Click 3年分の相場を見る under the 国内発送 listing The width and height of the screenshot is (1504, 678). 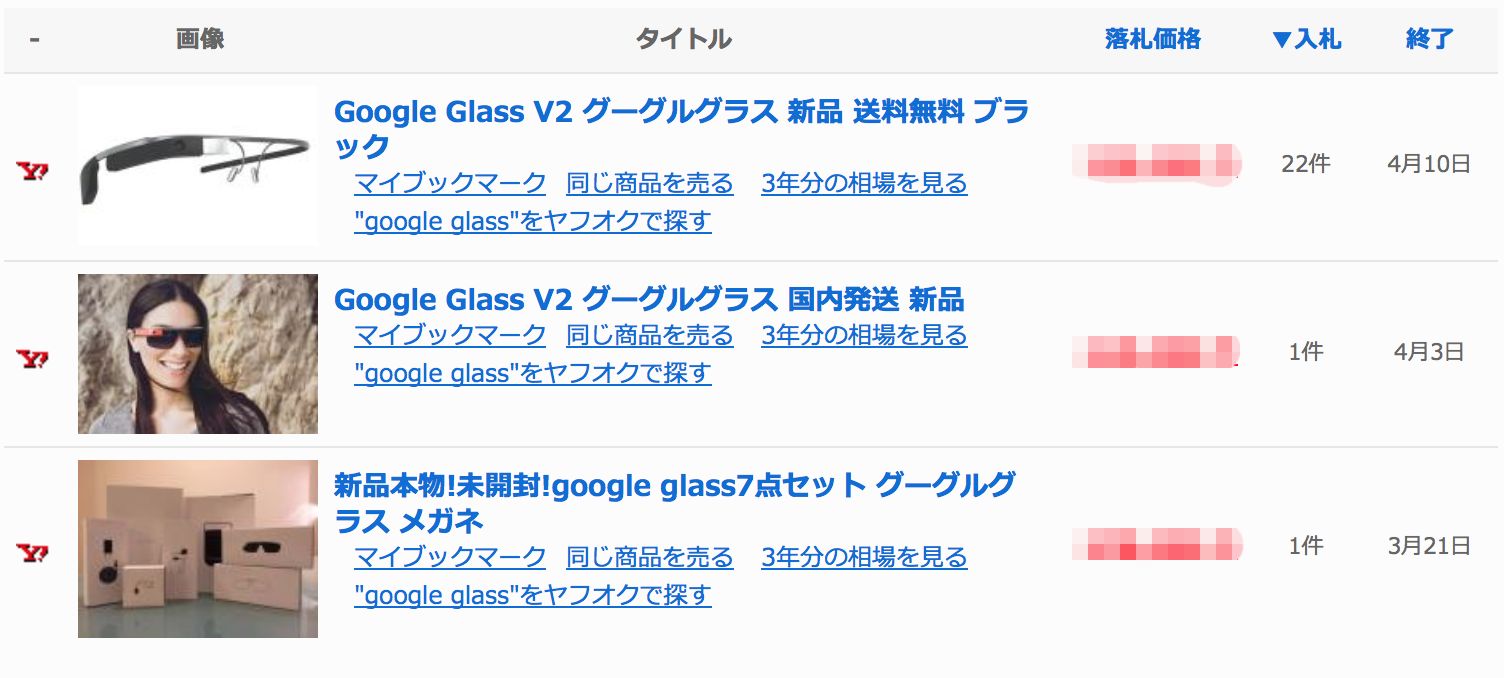pyautogui.click(x=864, y=335)
